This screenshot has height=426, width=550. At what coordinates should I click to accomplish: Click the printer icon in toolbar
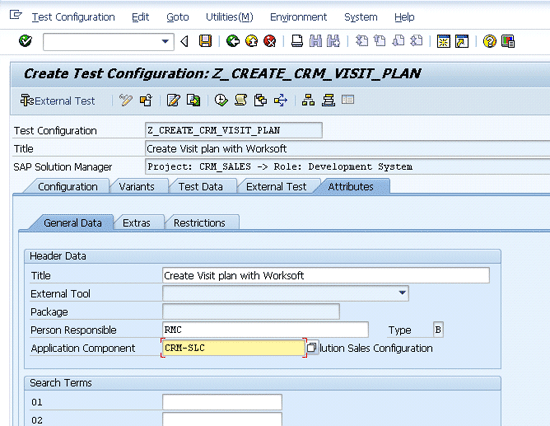click(x=297, y=41)
